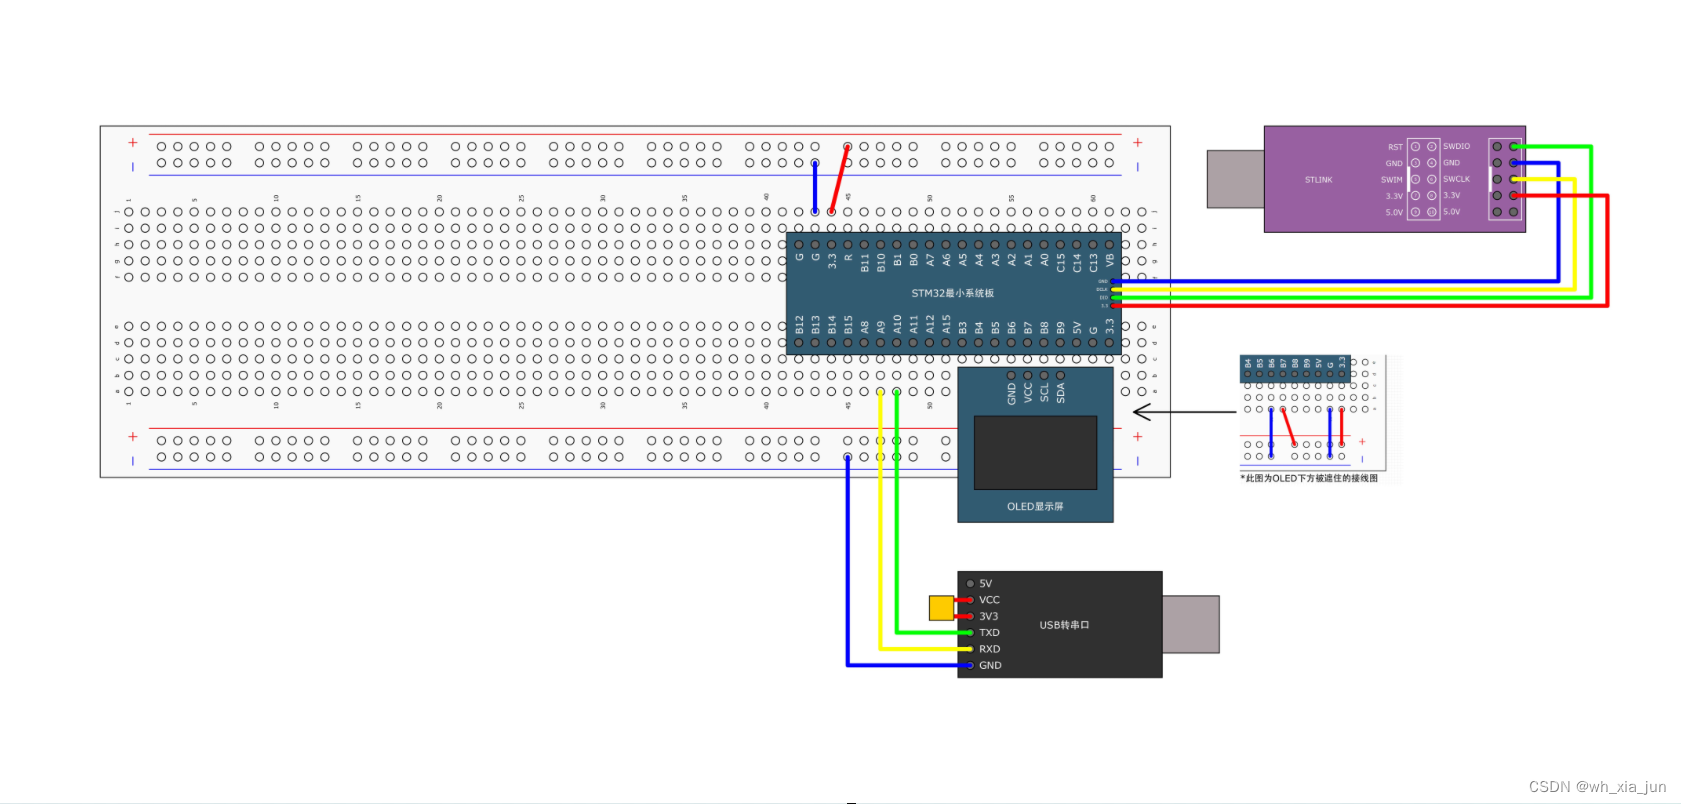
Task: Click the RST label on STLINK
Action: point(1395,147)
